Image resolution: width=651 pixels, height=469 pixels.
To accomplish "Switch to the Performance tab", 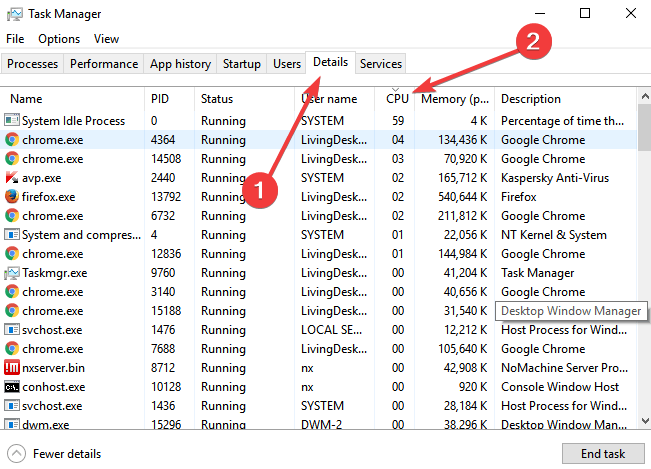I will click(x=104, y=64).
